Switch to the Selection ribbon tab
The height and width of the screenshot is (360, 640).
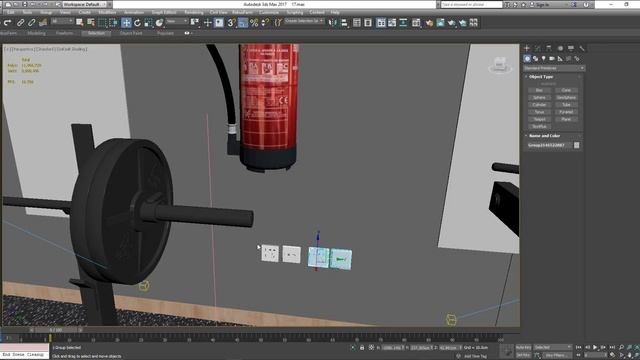(96, 33)
